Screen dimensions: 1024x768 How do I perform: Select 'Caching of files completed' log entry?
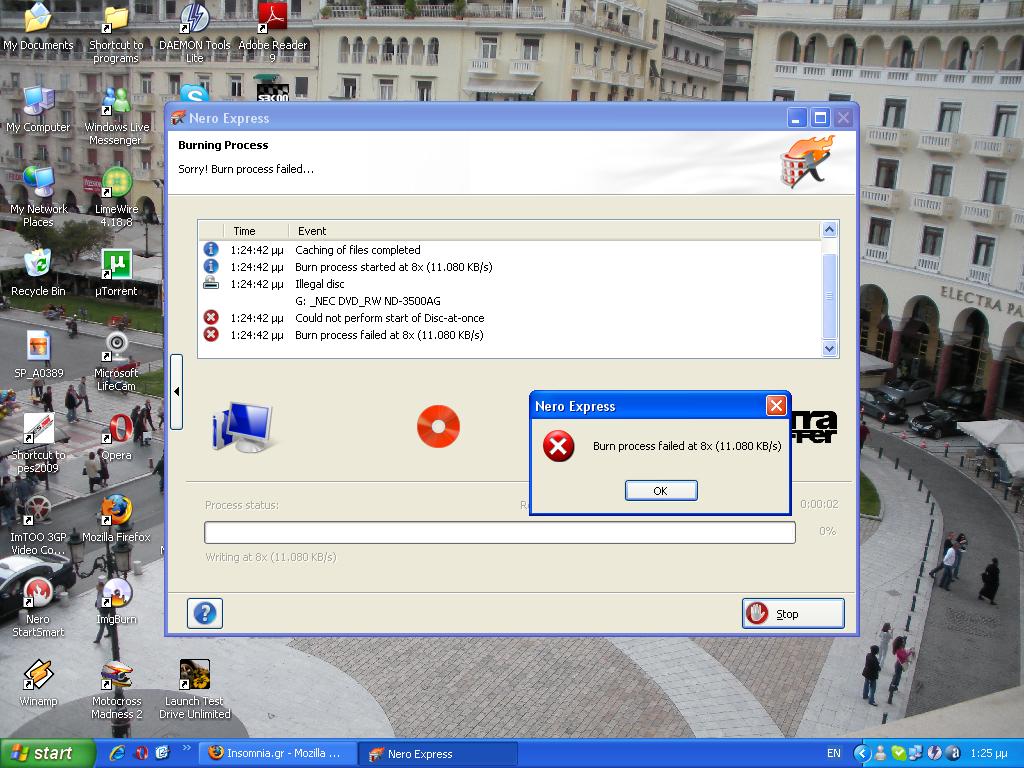(510, 250)
